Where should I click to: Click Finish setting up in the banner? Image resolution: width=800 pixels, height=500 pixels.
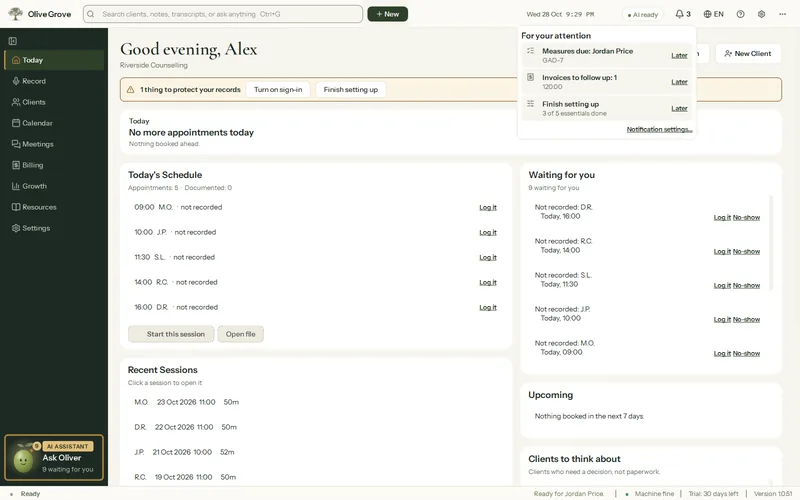351,90
